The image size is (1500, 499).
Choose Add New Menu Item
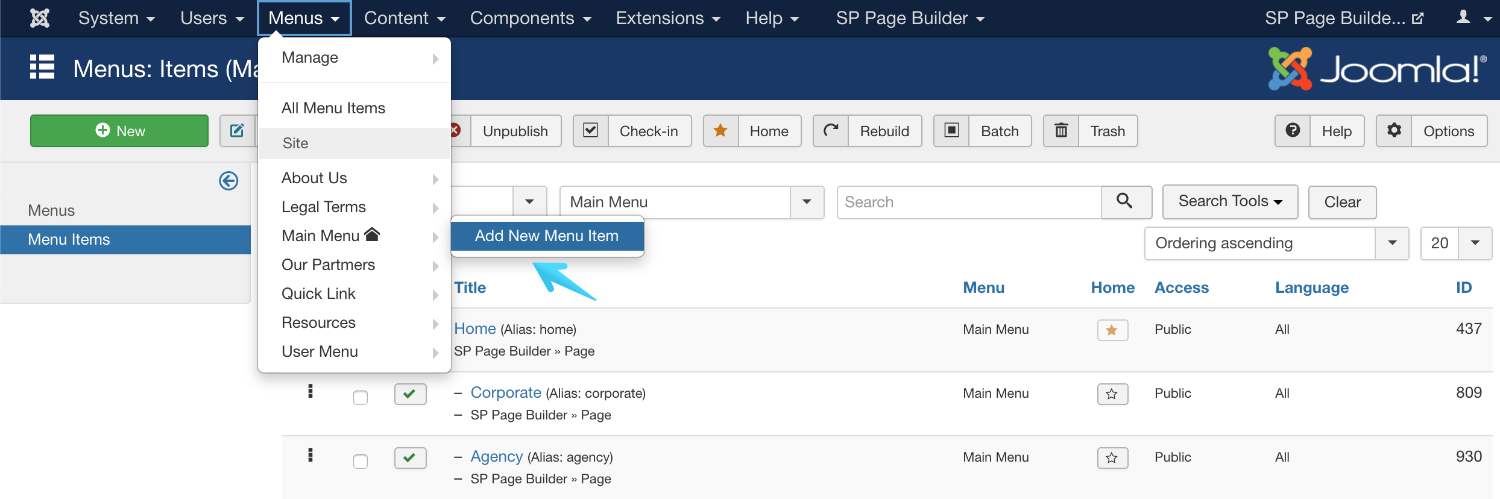click(x=546, y=236)
